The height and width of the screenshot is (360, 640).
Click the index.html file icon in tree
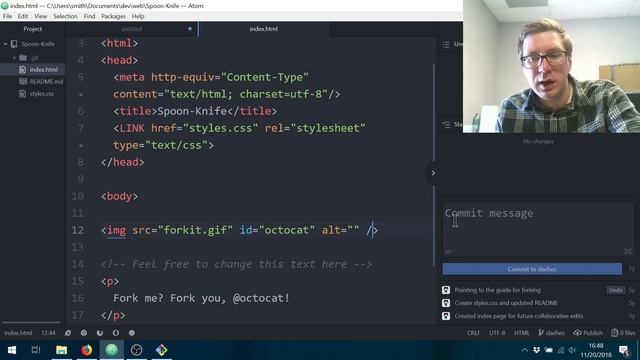[x=22, y=70]
